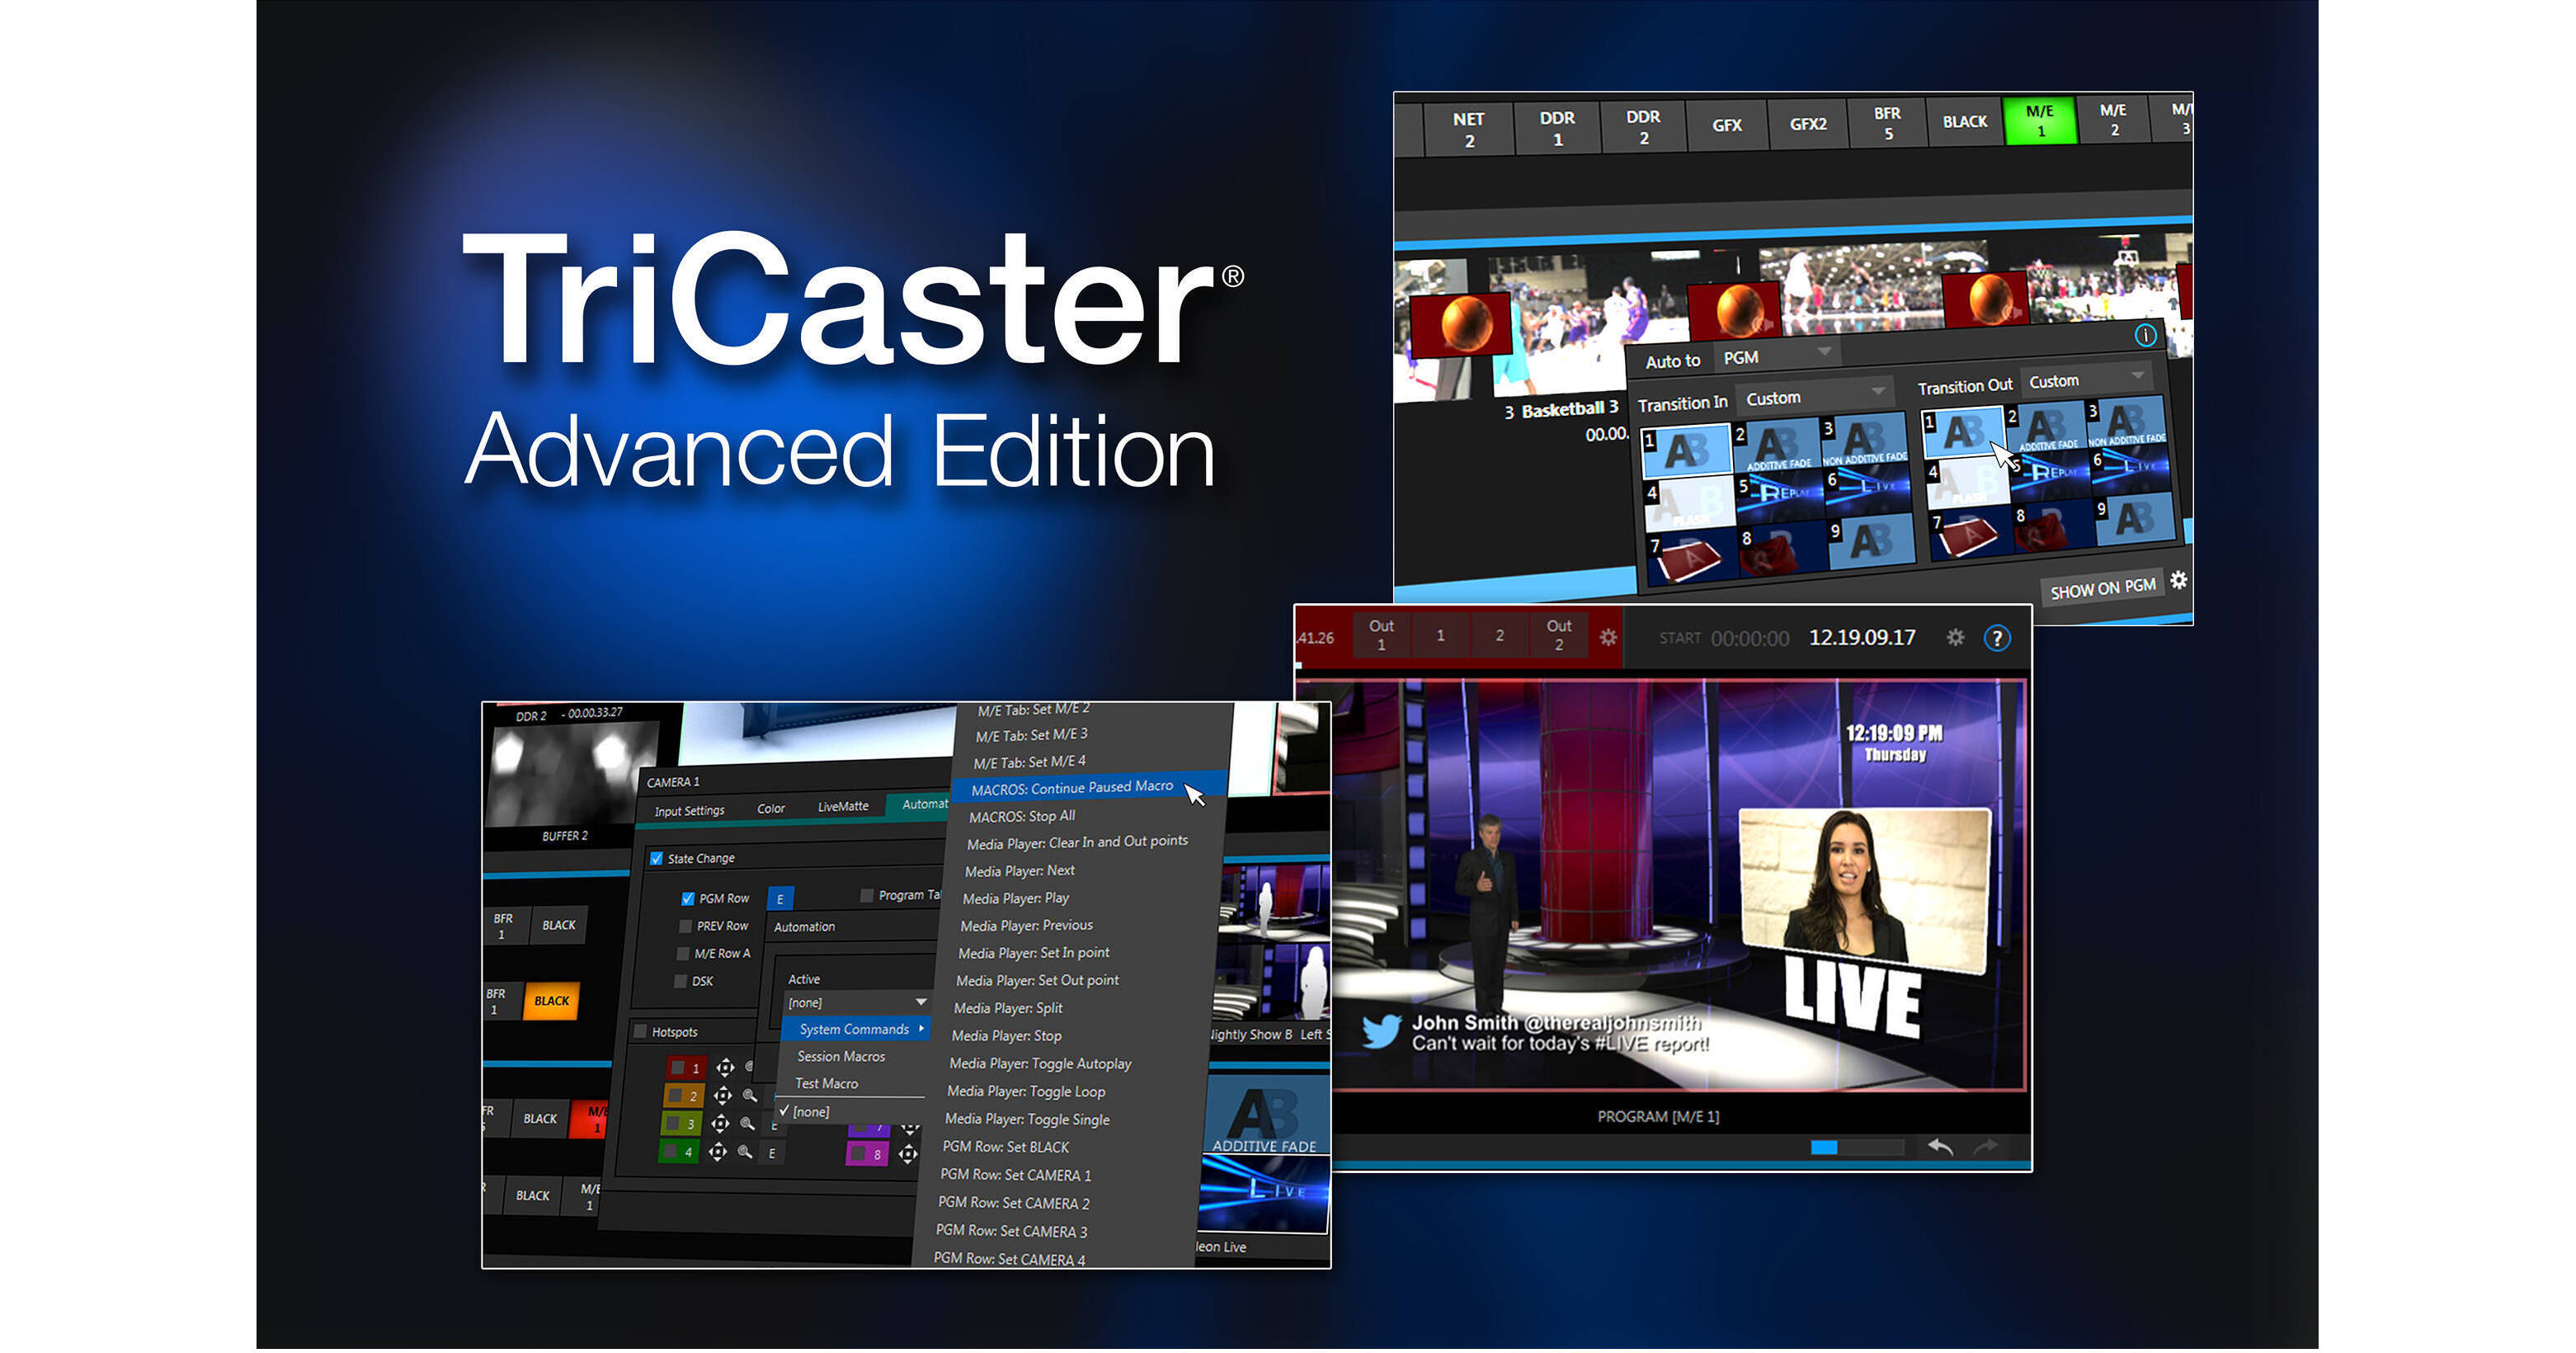This screenshot has height=1353, width=2576.
Task: Select the NET 2 switcher button
Action: (1468, 130)
